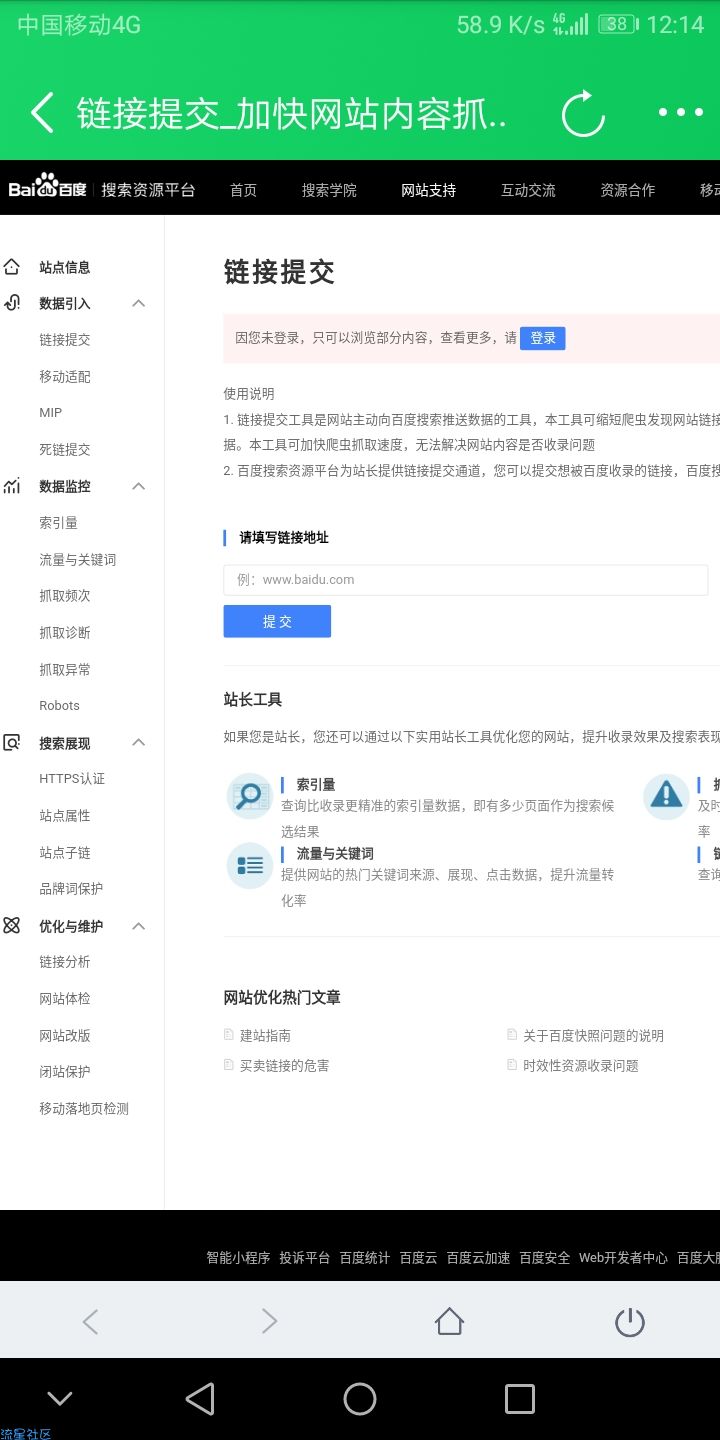Open the 网站支持 nav tab
The height and width of the screenshot is (1440, 720).
[429, 190]
